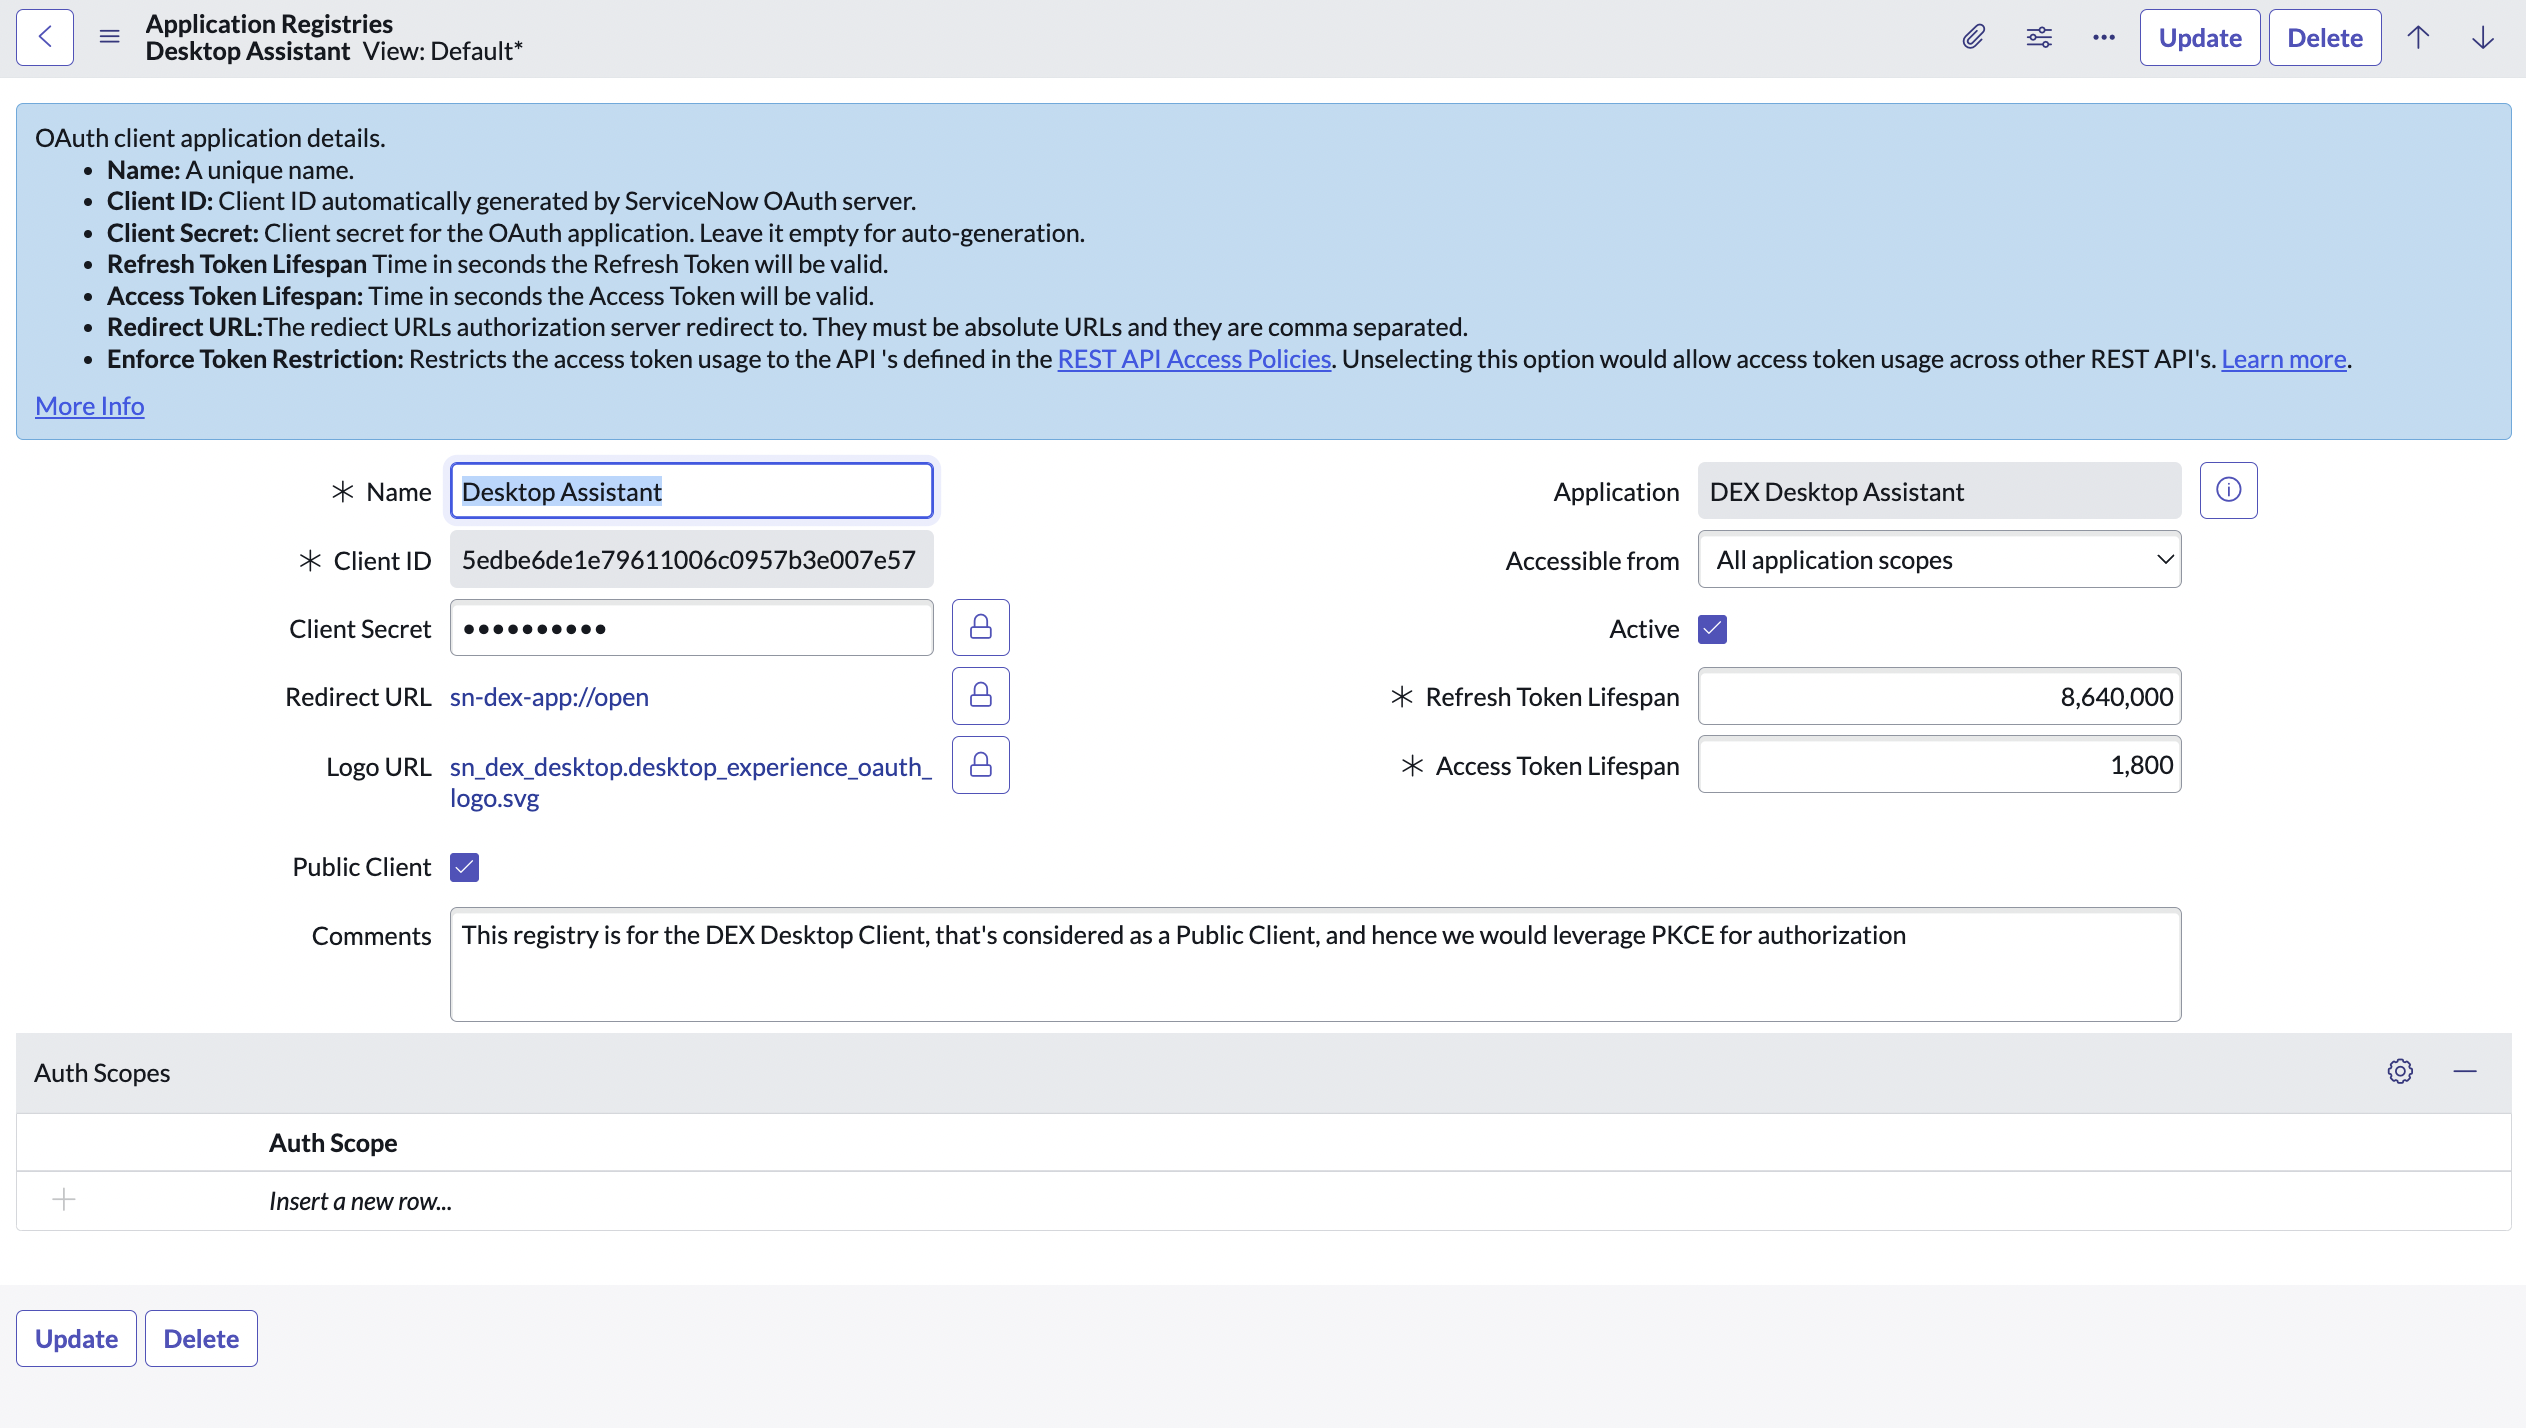Toggle the Active checkbox
Screen dimensions: 2526x1428
click(1712, 629)
